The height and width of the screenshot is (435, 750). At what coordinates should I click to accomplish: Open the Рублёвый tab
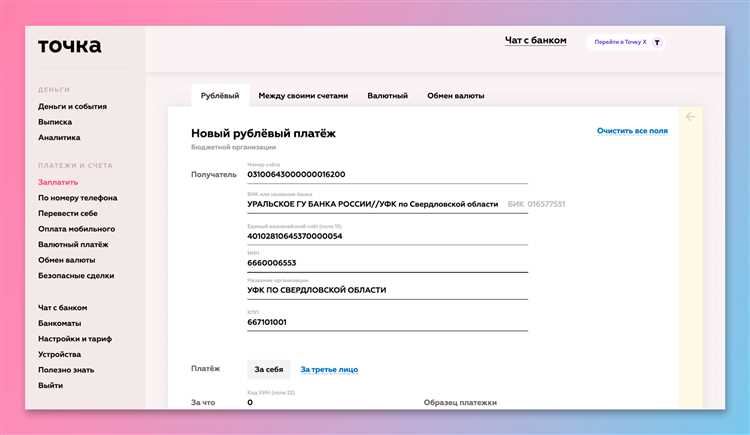click(220, 96)
